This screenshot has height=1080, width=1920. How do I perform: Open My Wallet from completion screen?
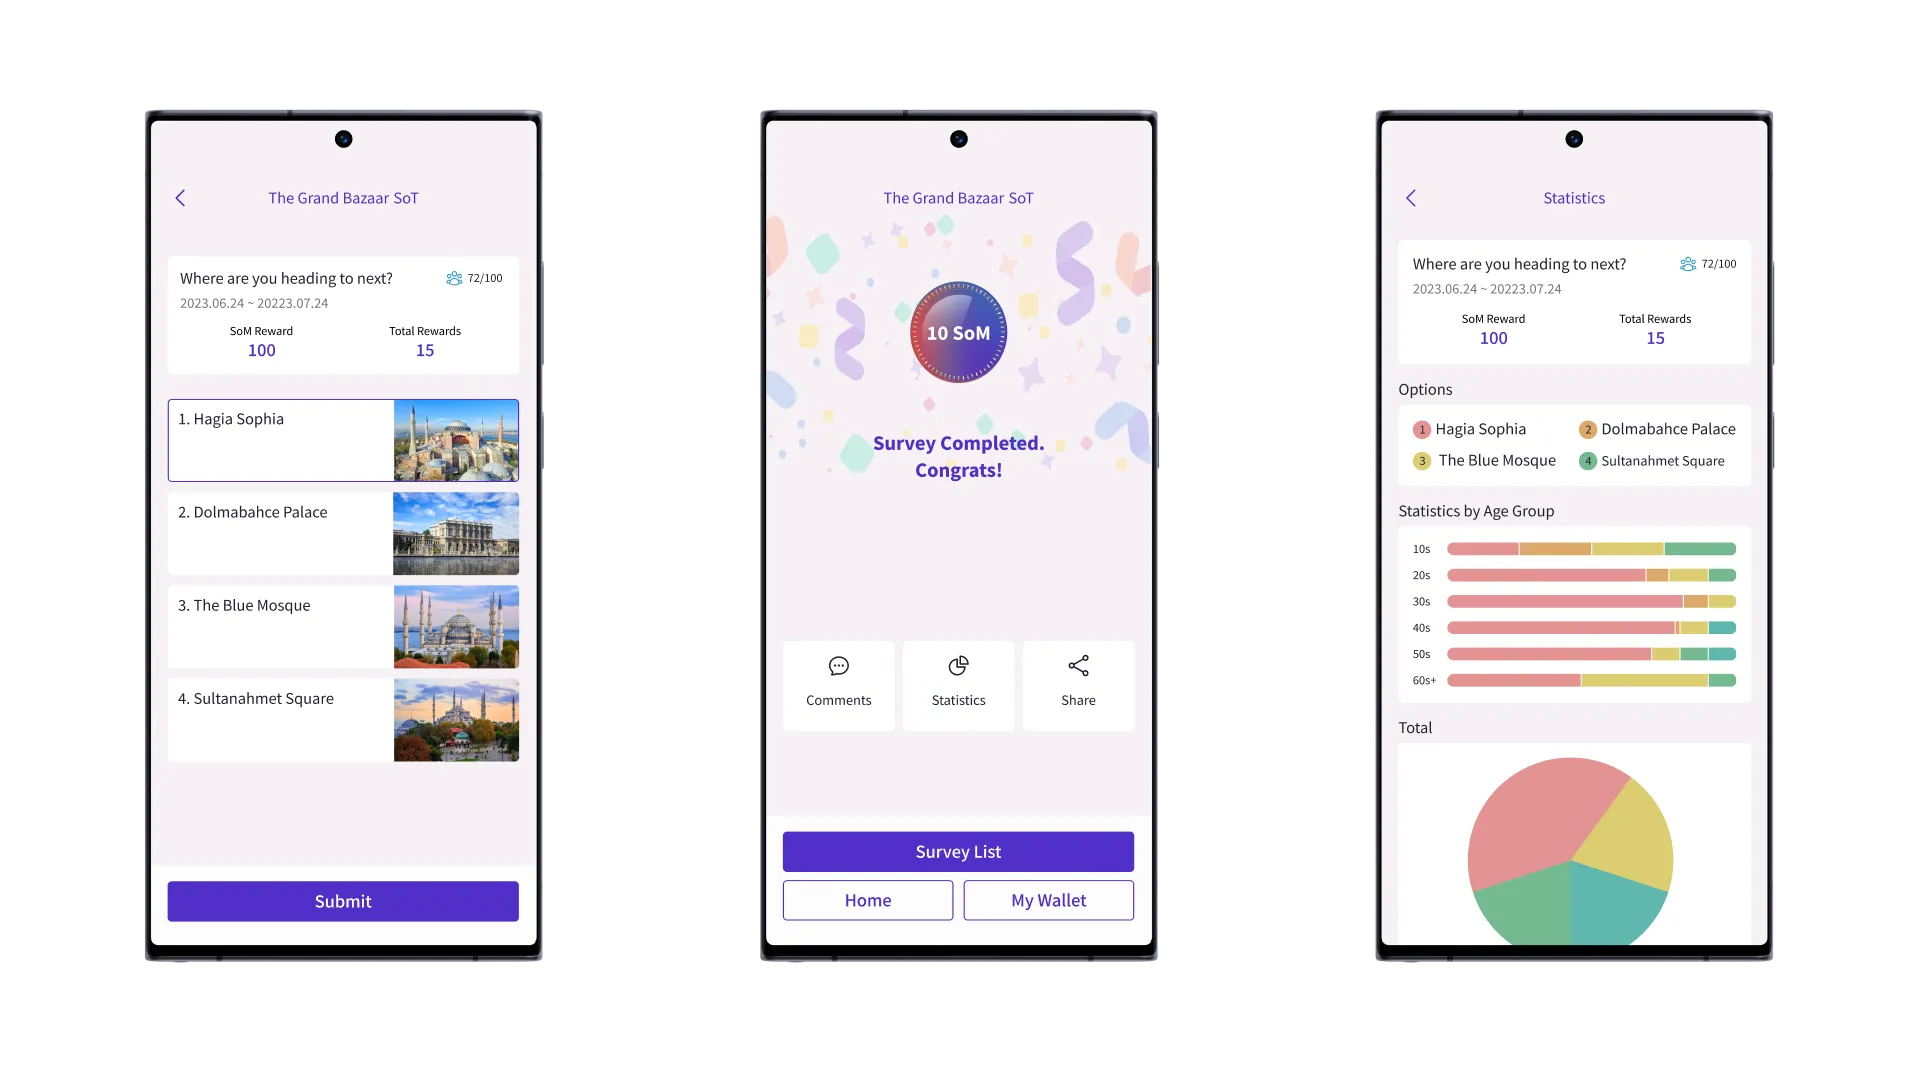coord(1048,899)
